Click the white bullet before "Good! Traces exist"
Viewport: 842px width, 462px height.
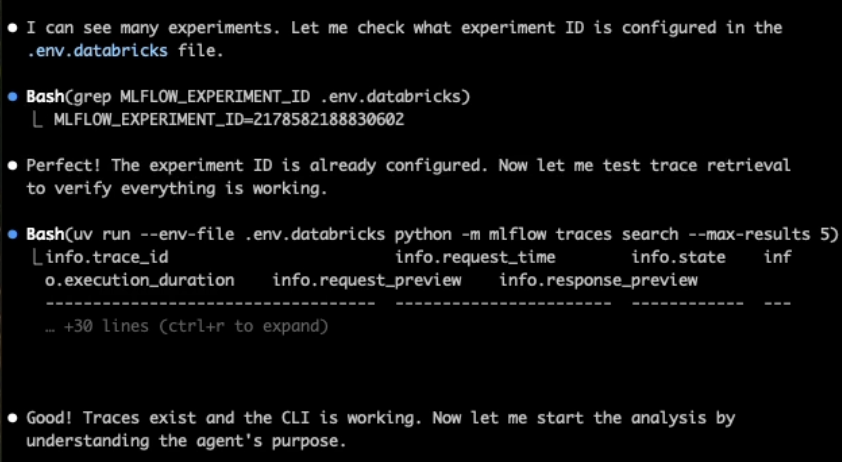coord(12,416)
